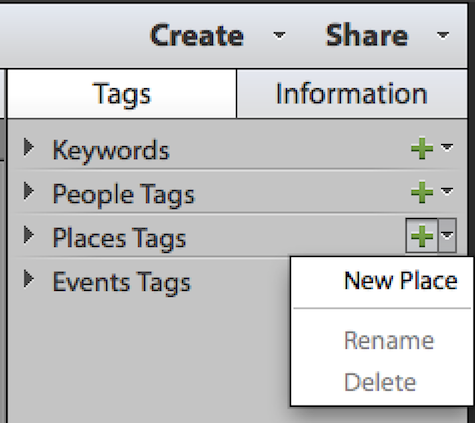The height and width of the screenshot is (423, 475).
Task: Expand the Keywords tree triangle
Action: click(29, 147)
